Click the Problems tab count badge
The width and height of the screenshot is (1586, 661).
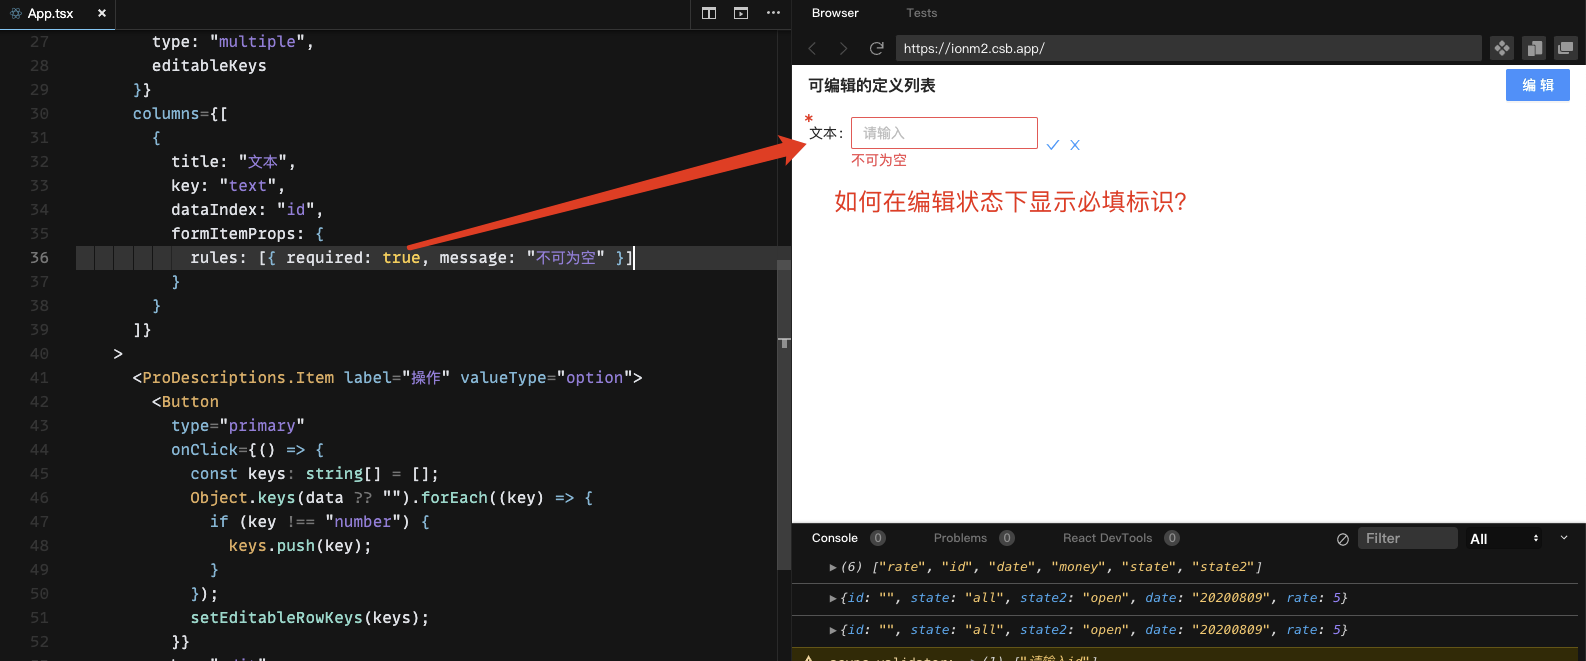click(1007, 538)
